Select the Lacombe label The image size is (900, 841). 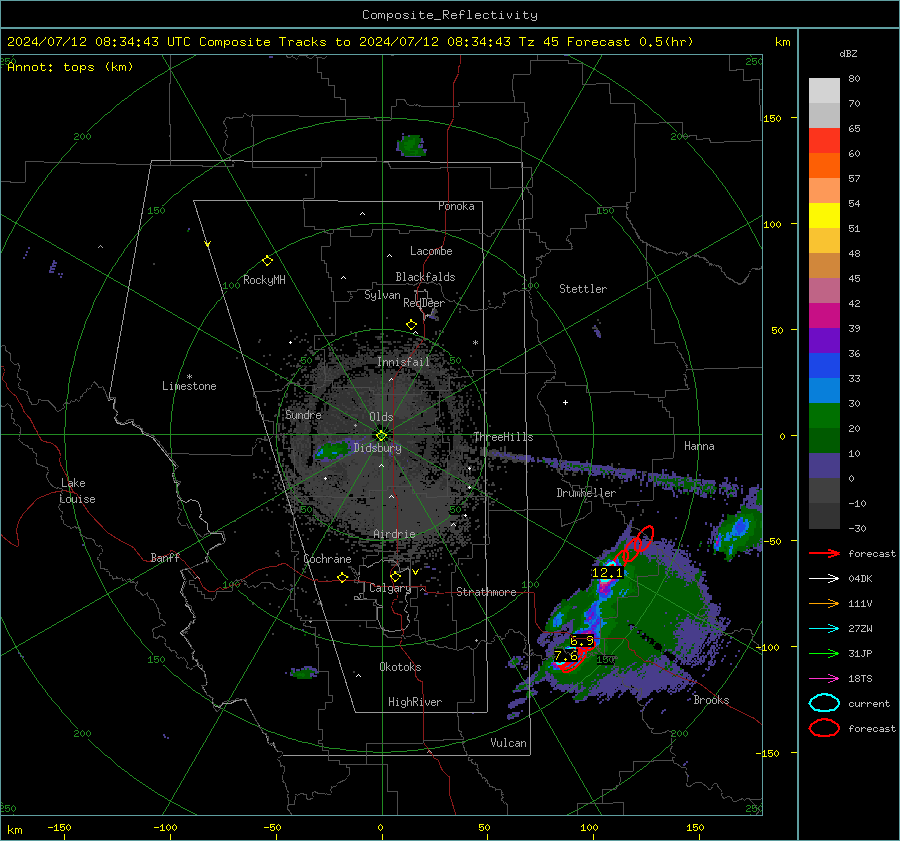[431, 251]
